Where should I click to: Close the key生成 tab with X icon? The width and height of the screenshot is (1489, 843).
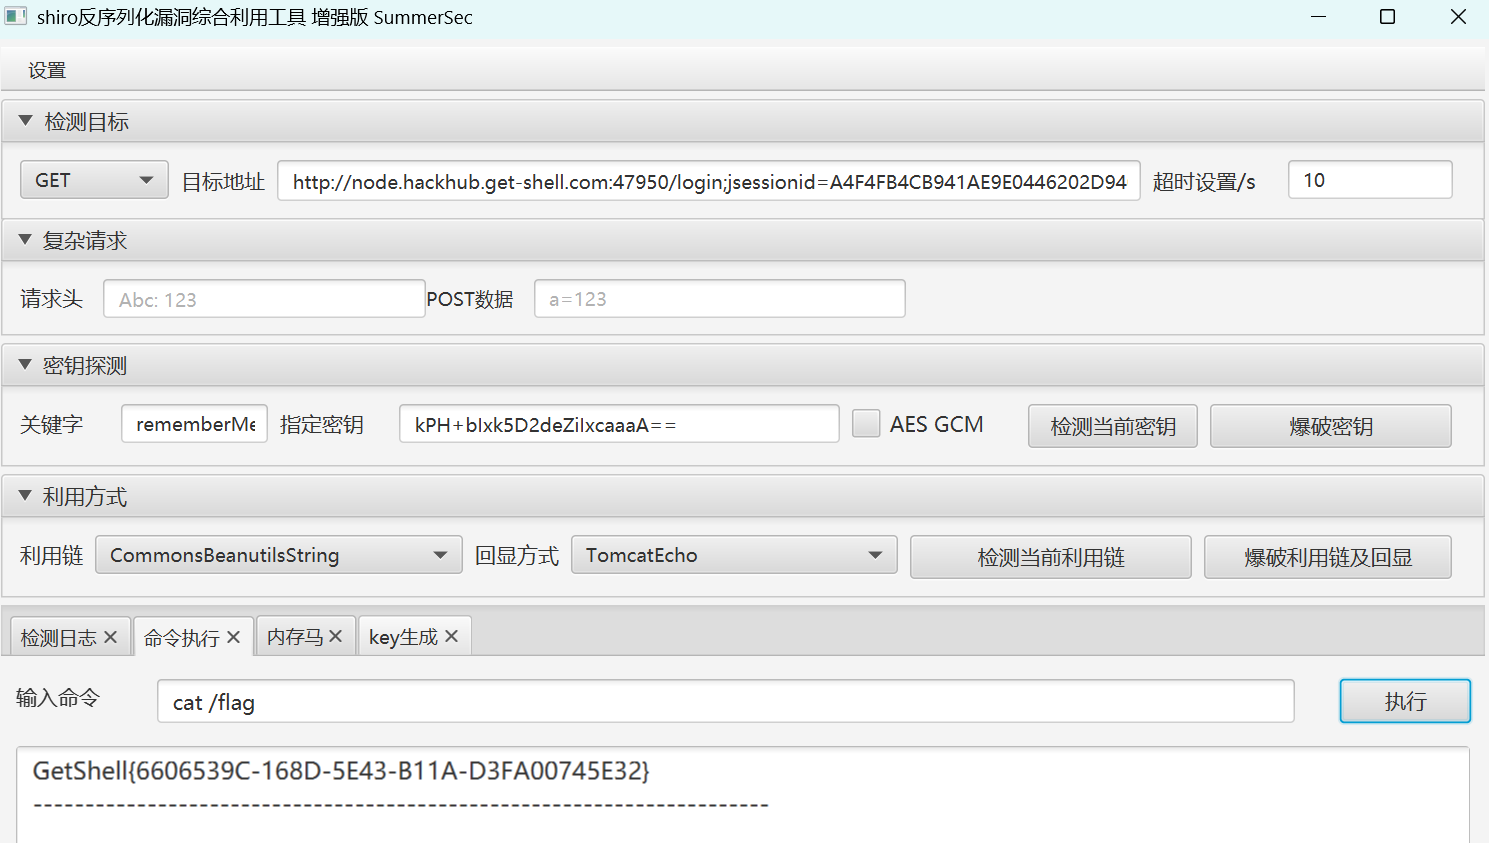click(x=451, y=637)
